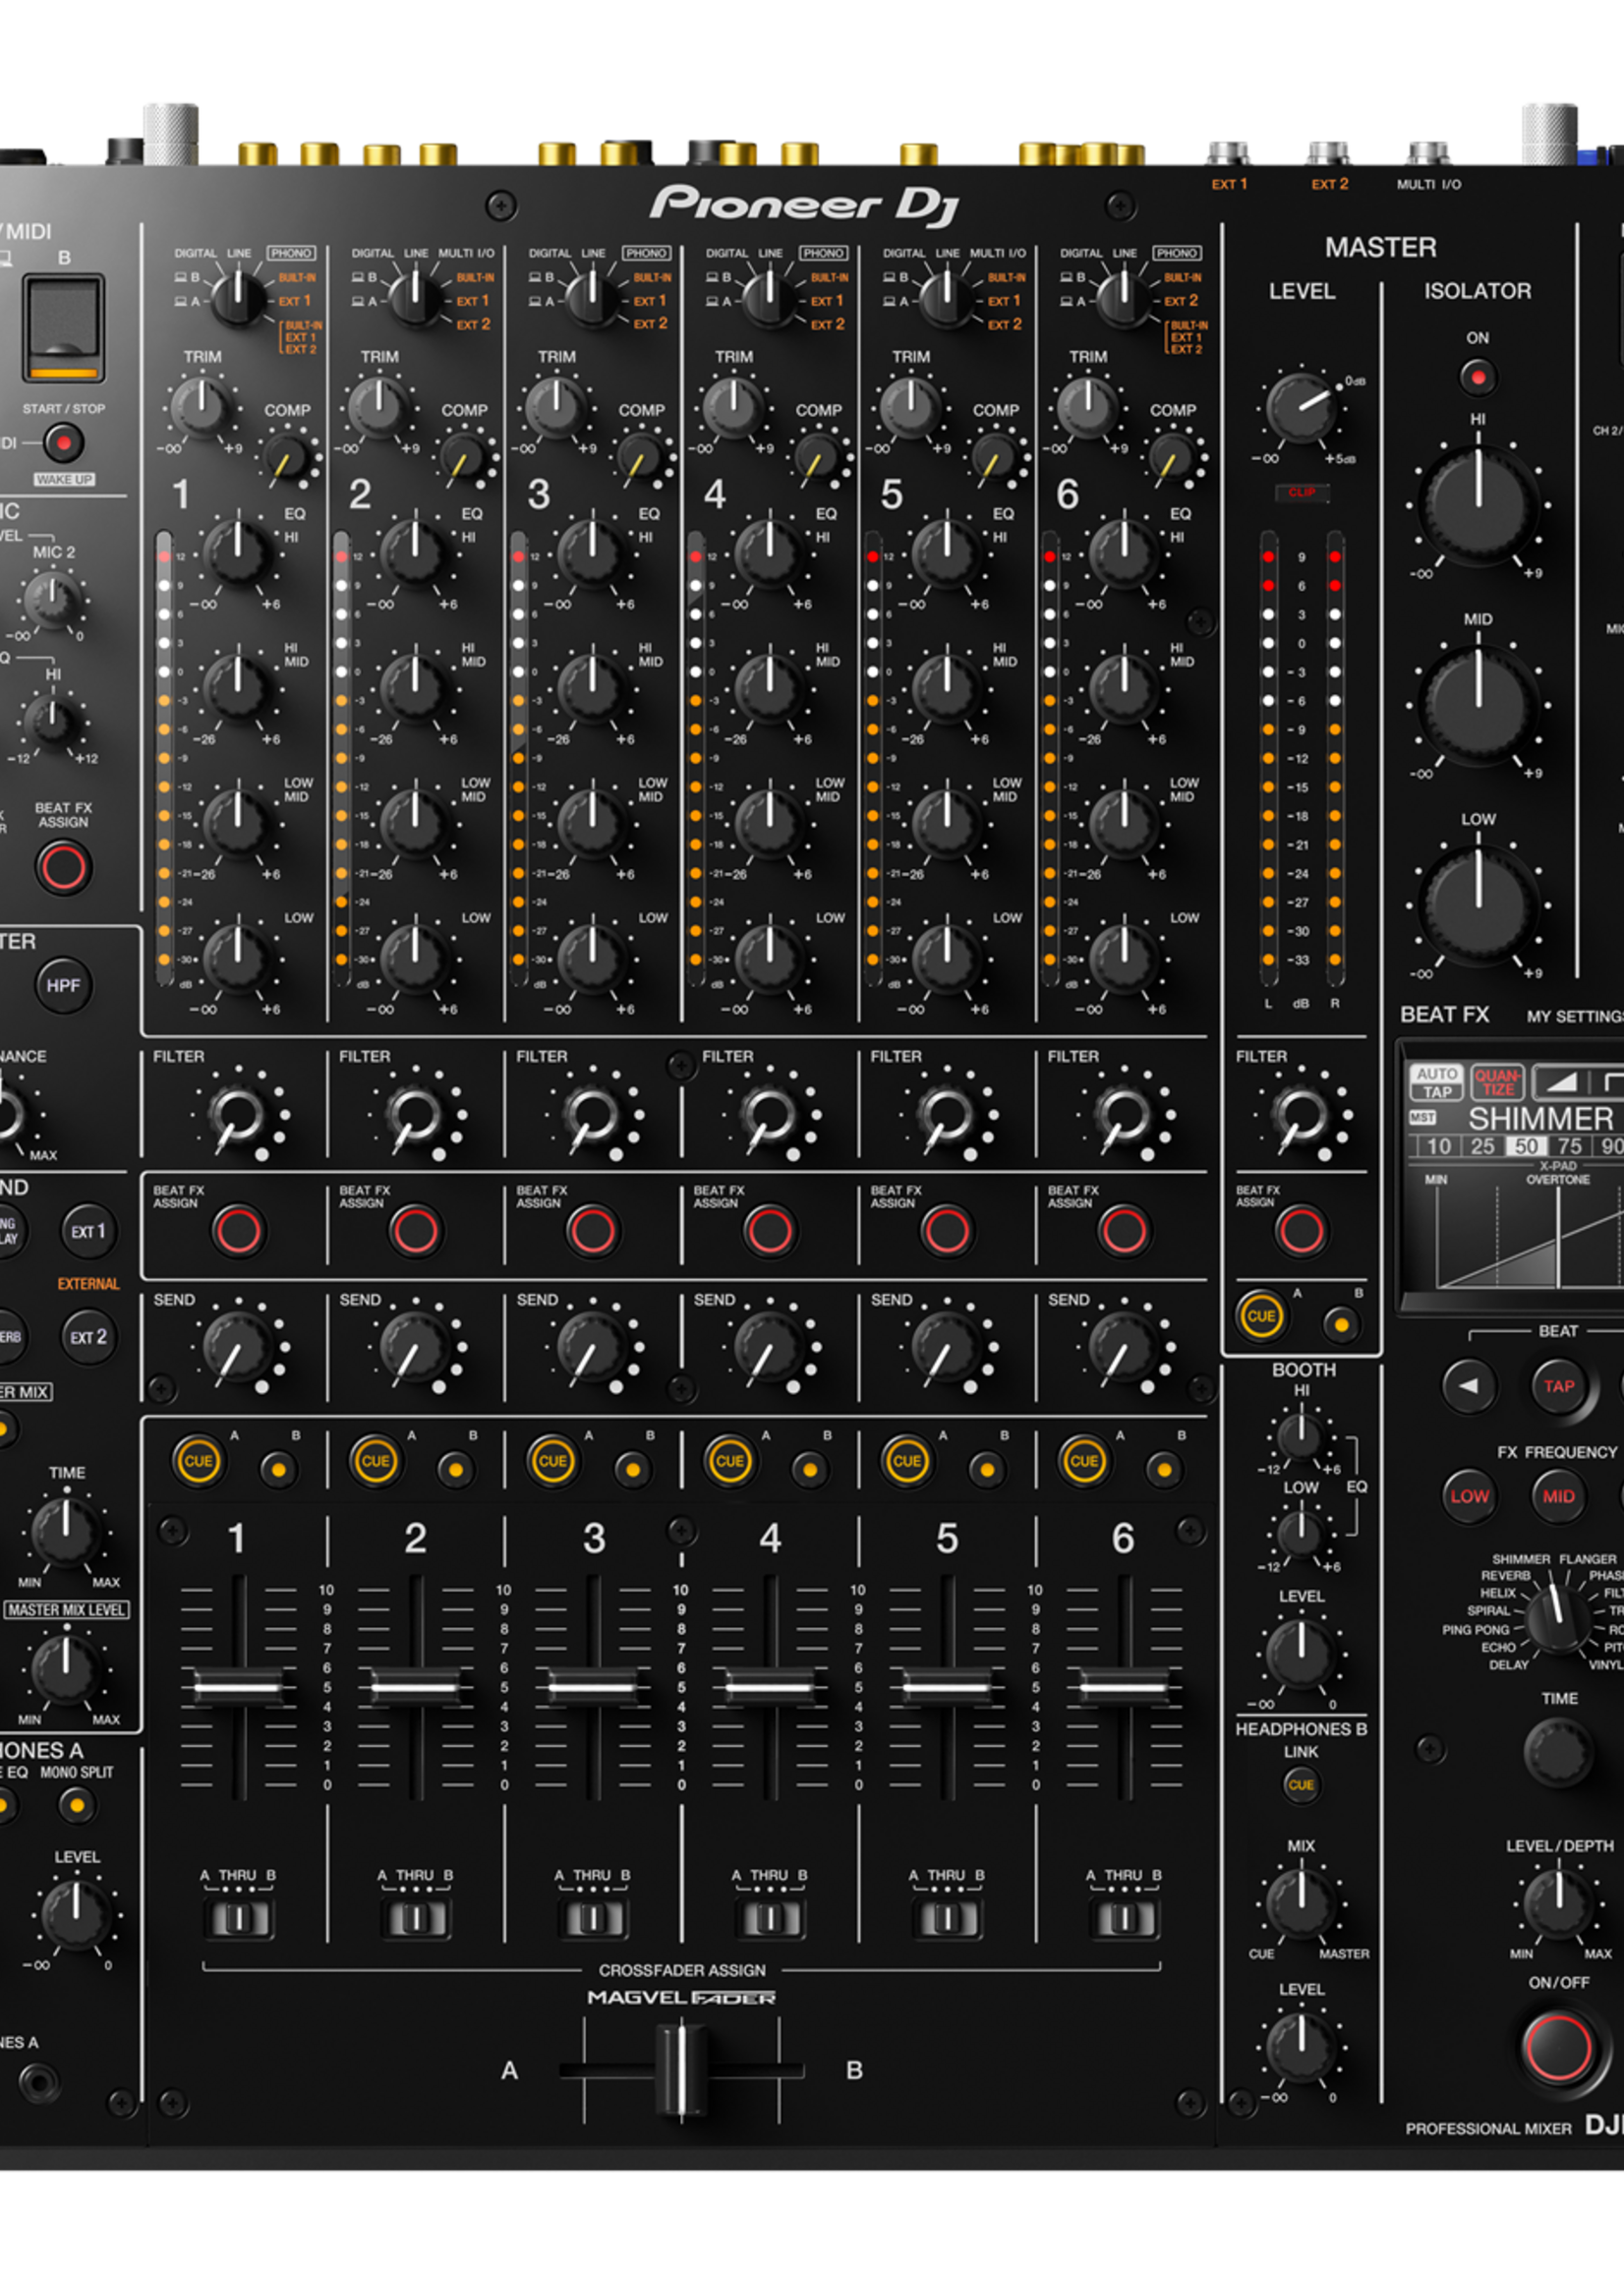Click the Isolator LOW knob

[1478, 906]
